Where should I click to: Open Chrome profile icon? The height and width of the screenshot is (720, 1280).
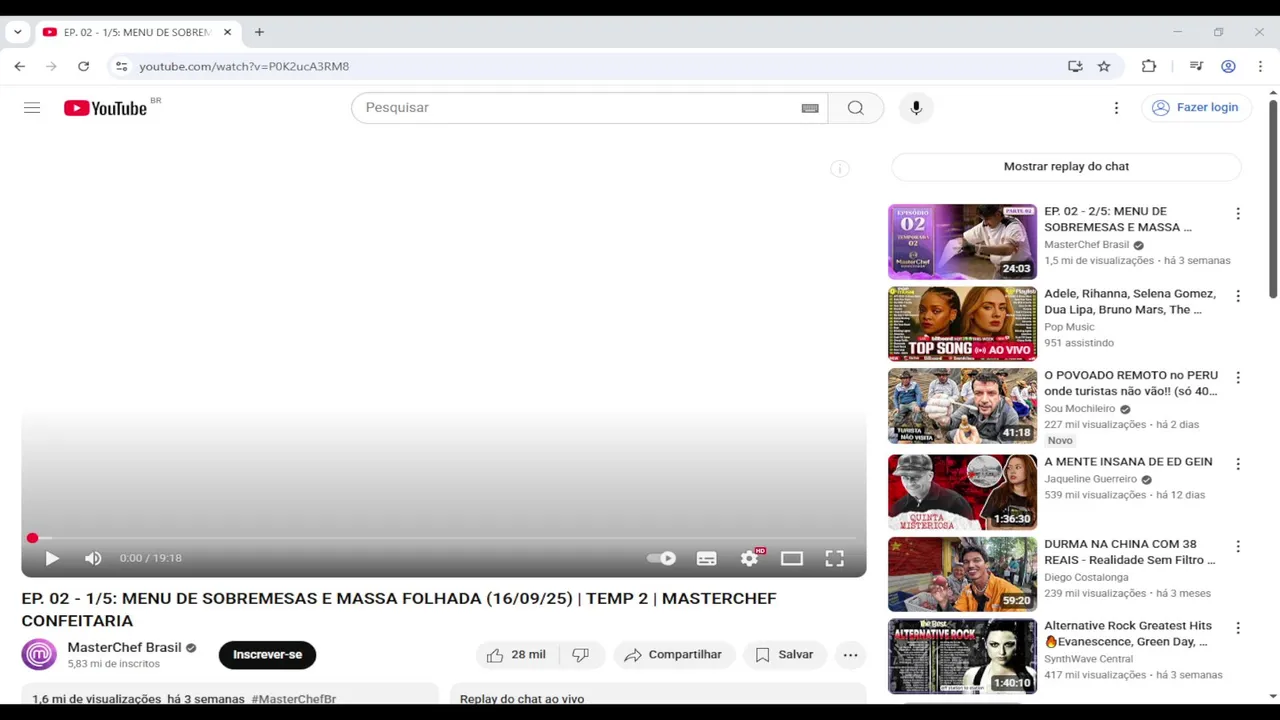(1228, 66)
